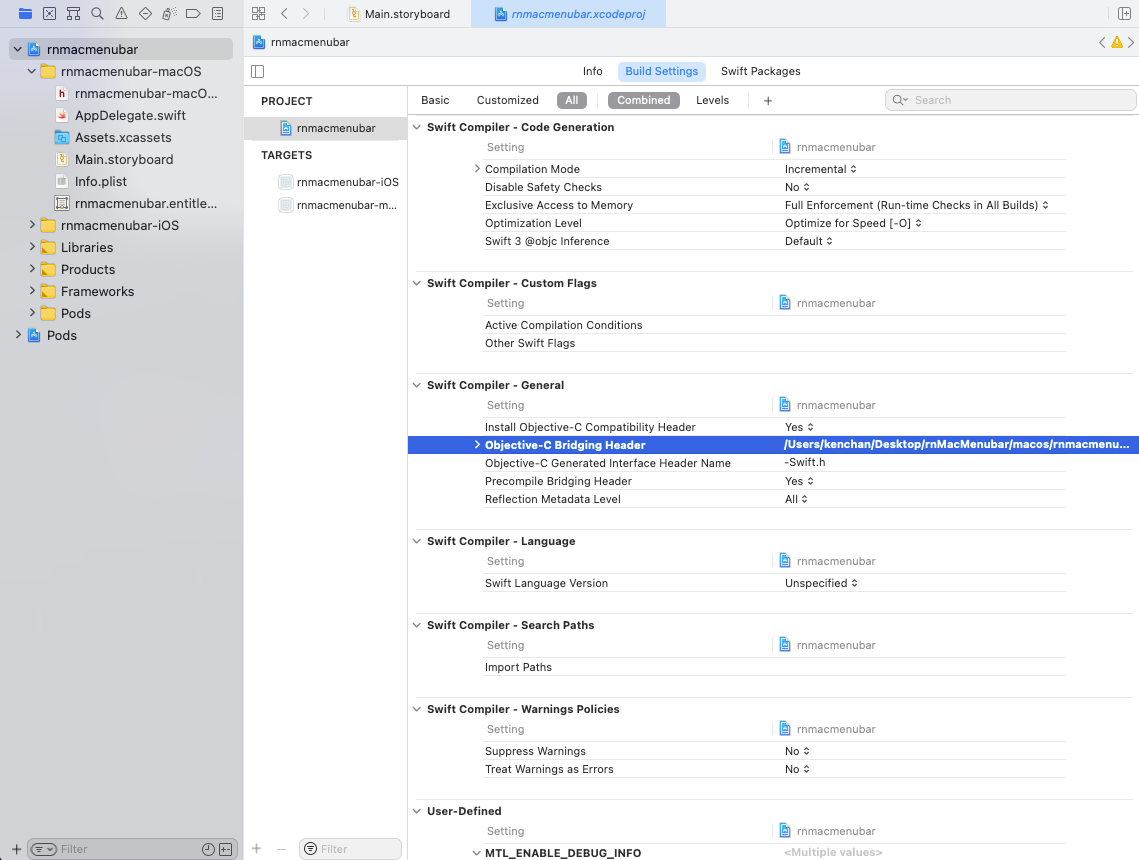Screen dimensions: 1139x860
Task: Open Compilation Mode Incremental dropdown
Action: [x=821, y=169]
